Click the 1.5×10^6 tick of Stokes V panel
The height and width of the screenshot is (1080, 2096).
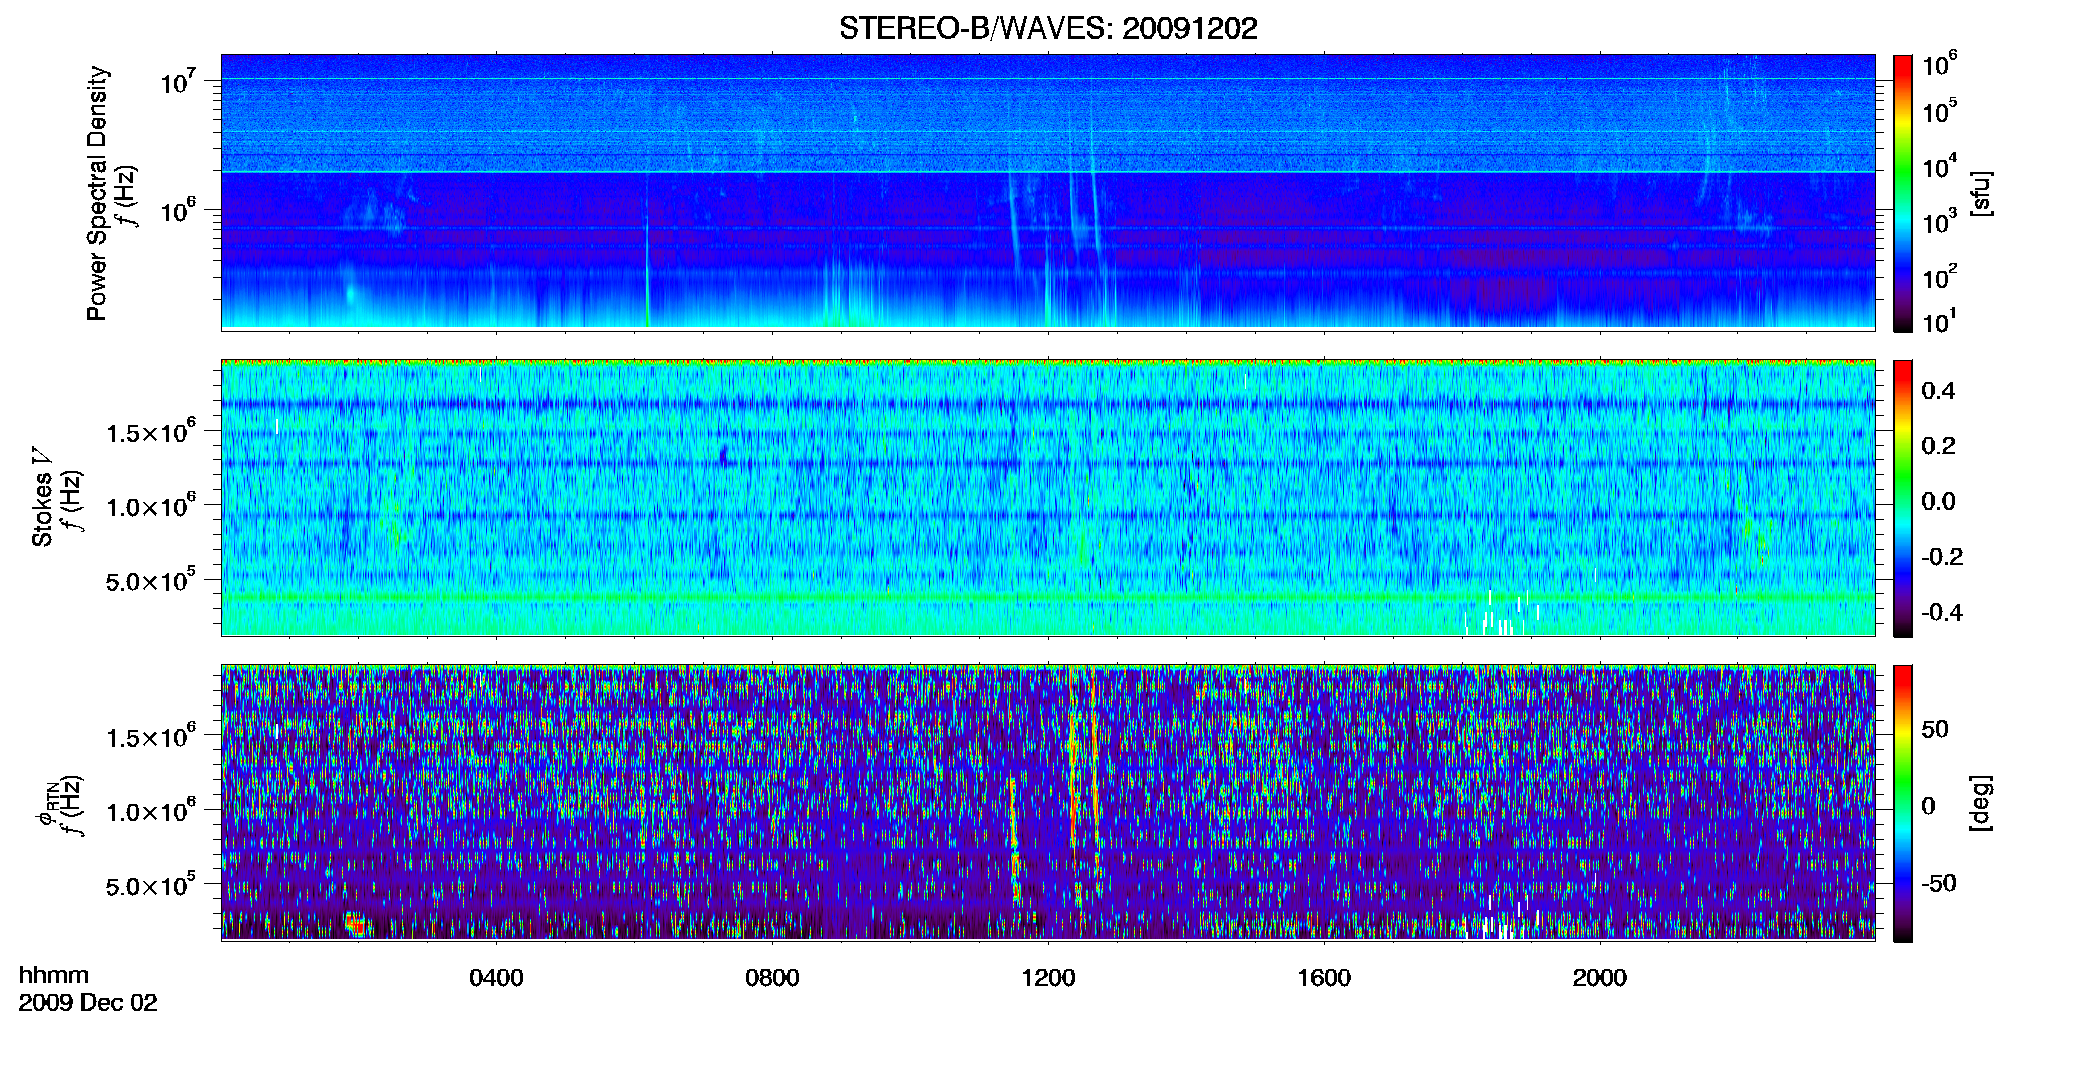click(151, 431)
